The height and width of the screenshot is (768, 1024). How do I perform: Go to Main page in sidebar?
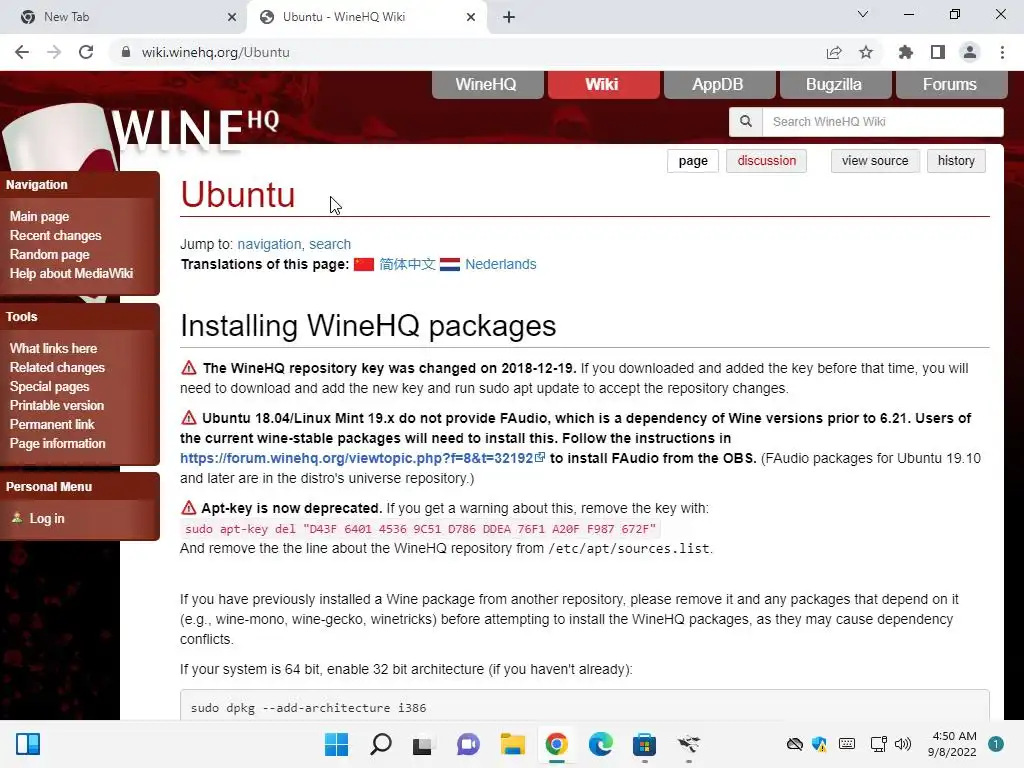[39, 216]
